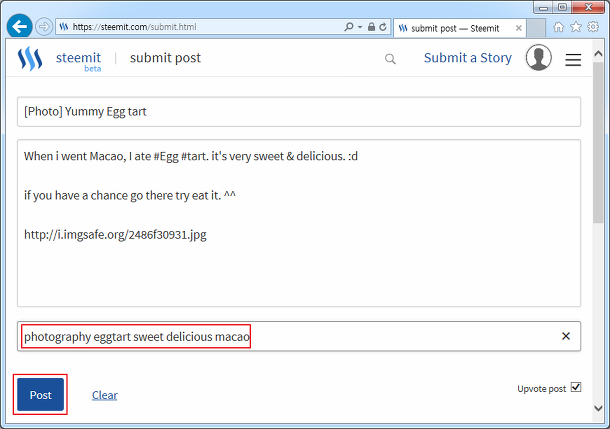Click the Steemit search magnifier icon

point(390,59)
